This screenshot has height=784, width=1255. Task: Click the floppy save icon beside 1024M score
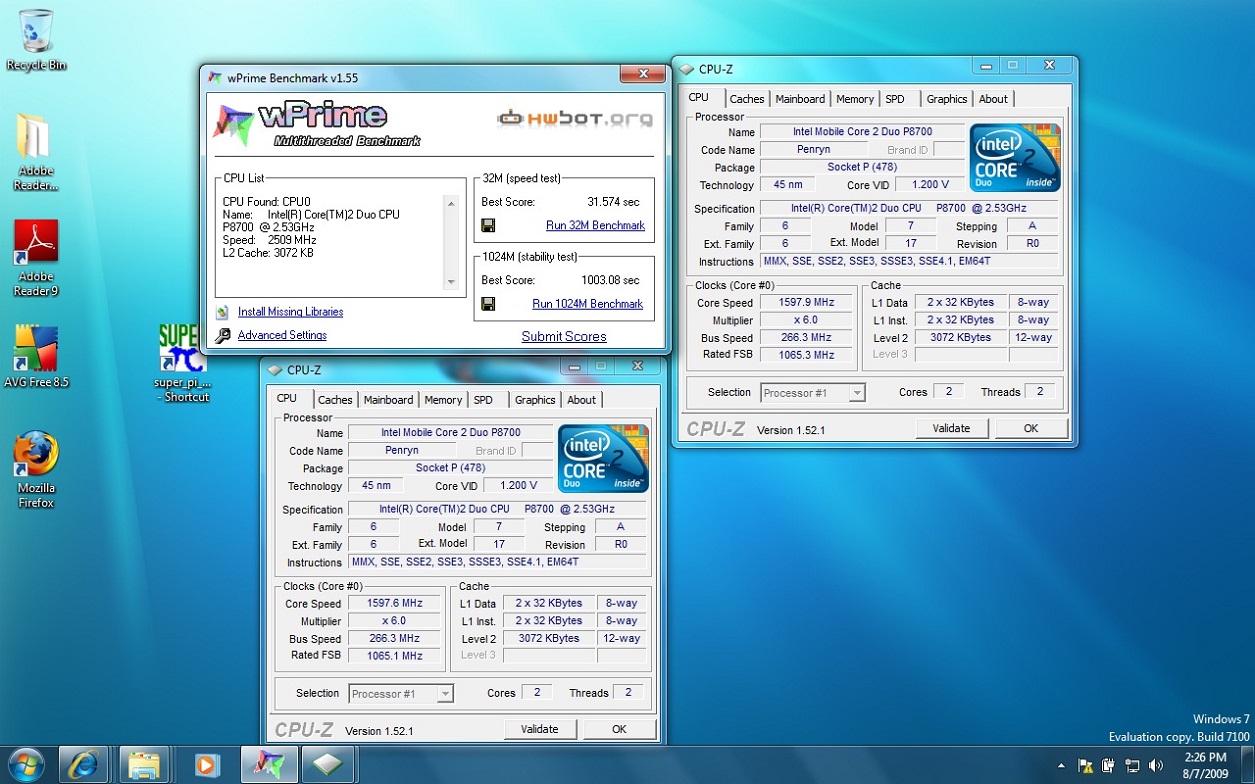488,304
